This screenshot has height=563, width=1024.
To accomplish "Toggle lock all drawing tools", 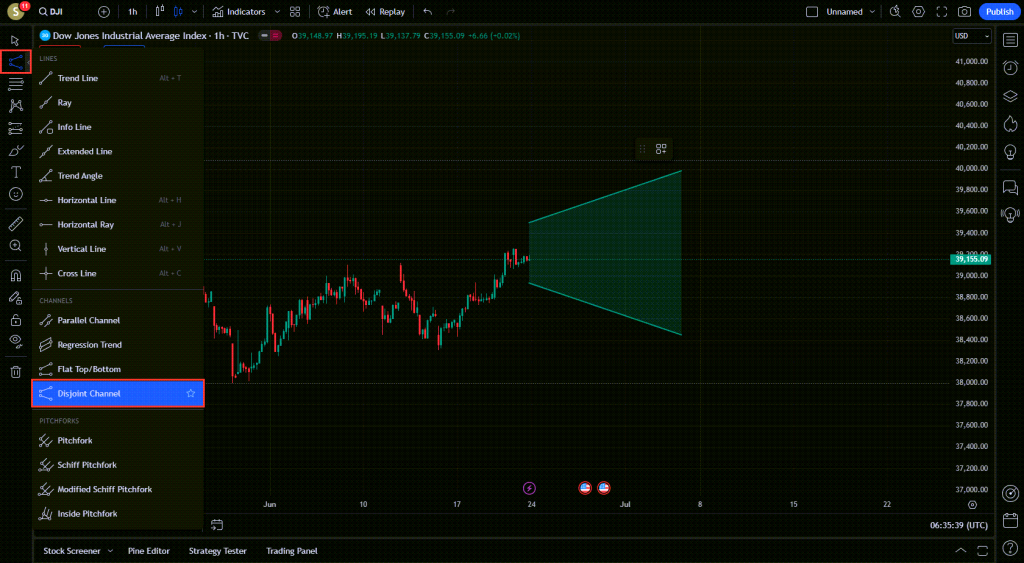I will coord(15,320).
